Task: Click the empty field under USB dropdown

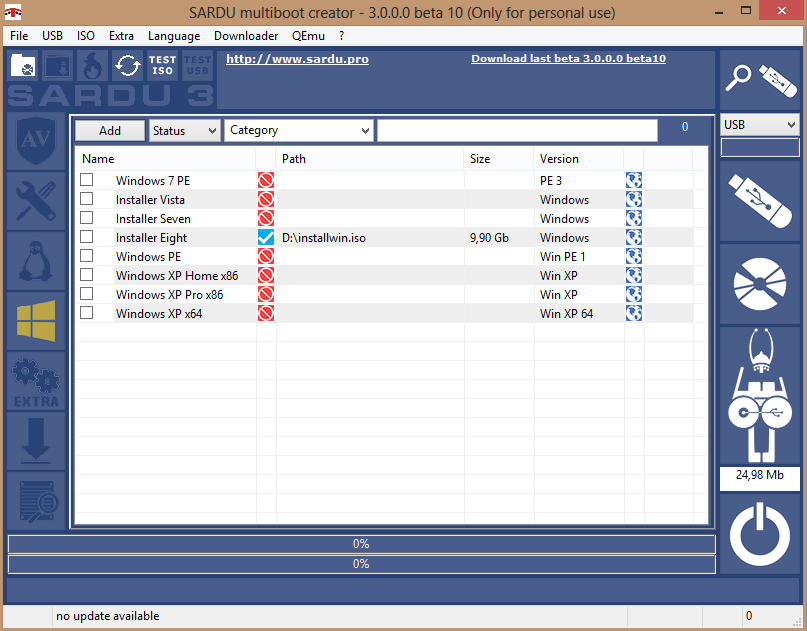Action: pyautogui.click(x=760, y=148)
